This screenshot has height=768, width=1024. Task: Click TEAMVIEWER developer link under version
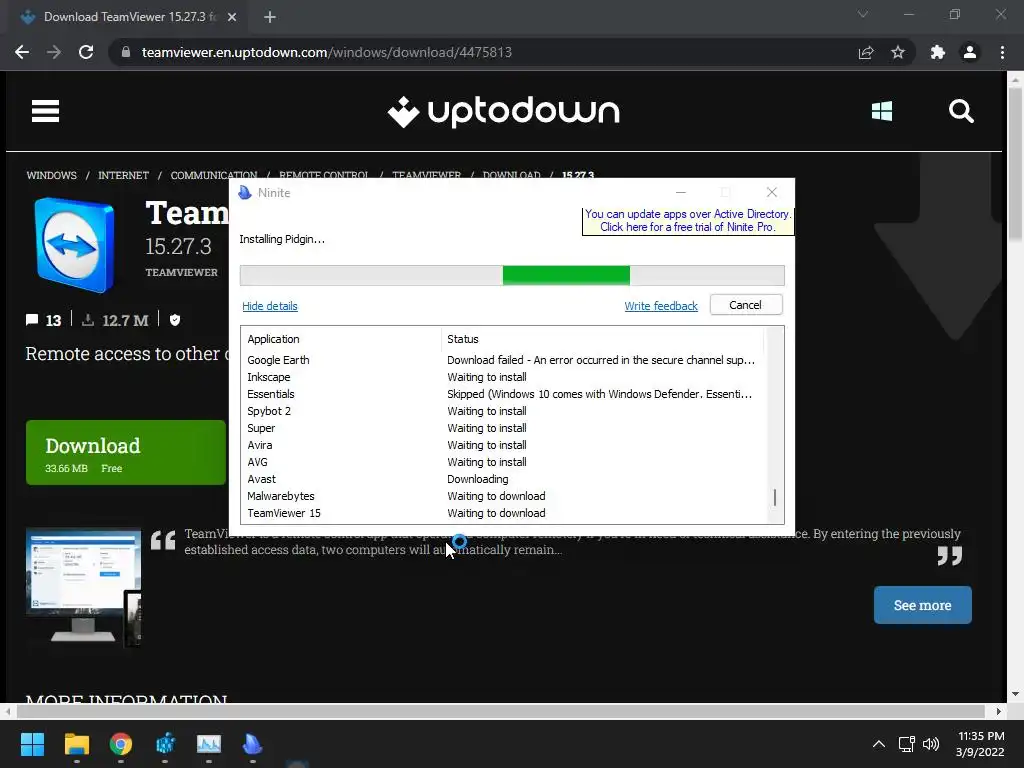182,272
